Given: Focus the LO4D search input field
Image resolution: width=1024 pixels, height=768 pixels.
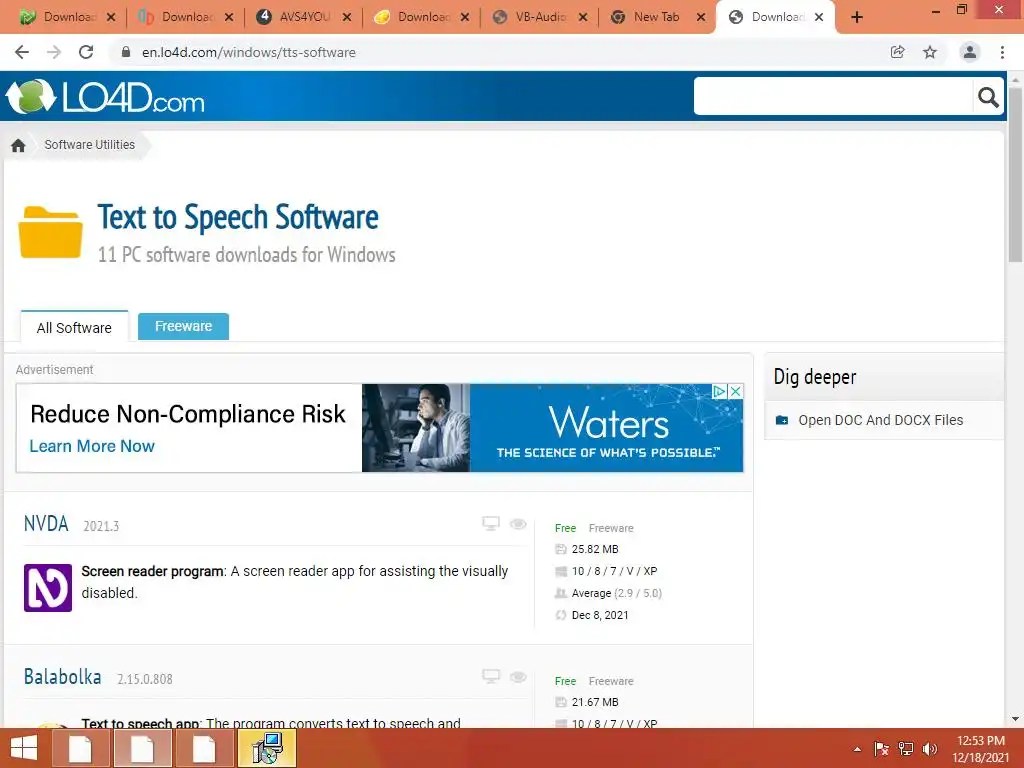Looking at the screenshot, I should 833,97.
